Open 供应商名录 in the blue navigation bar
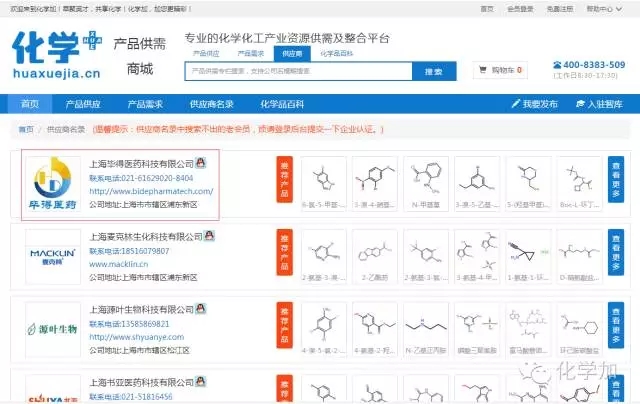 (211, 104)
